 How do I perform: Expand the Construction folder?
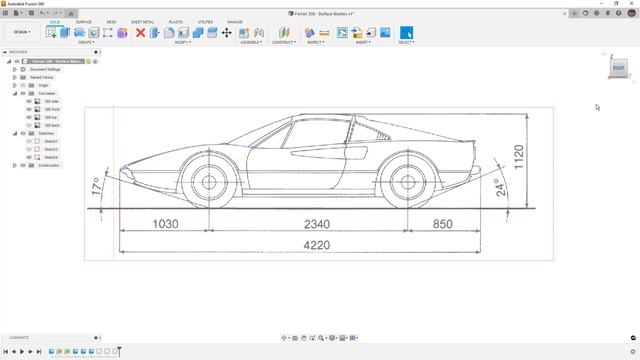coord(15,165)
